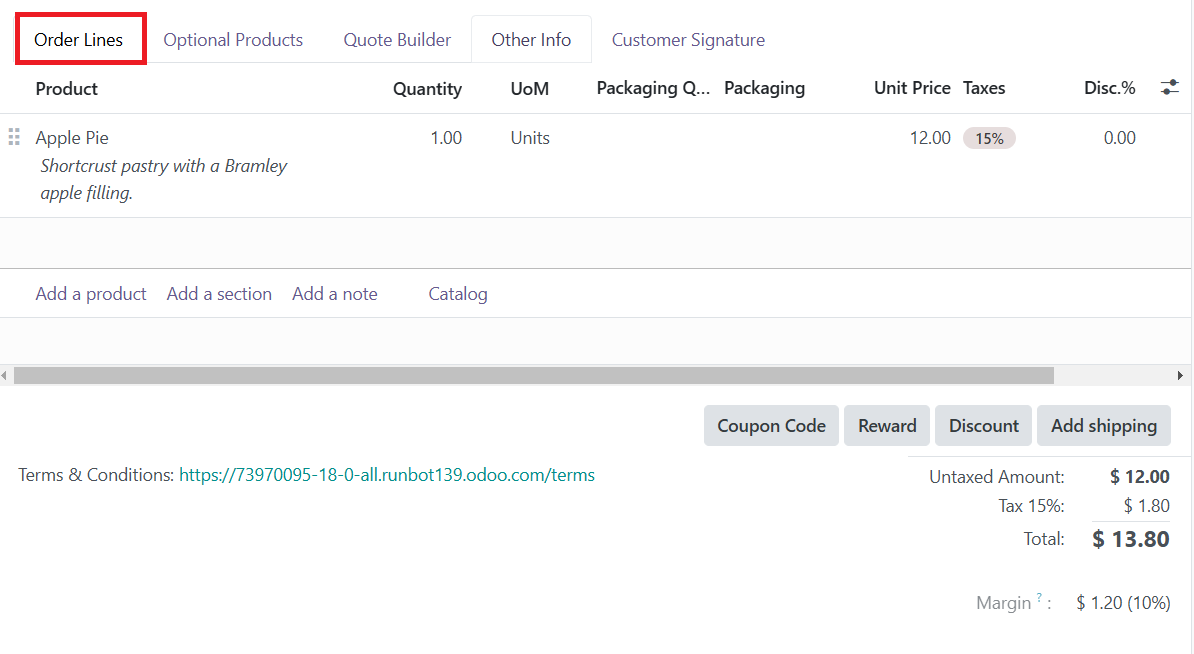Click the Untaxed Amount value $ 12.00
Image resolution: width=1194 pixels, height=654 pixels.
point(1139,477)
